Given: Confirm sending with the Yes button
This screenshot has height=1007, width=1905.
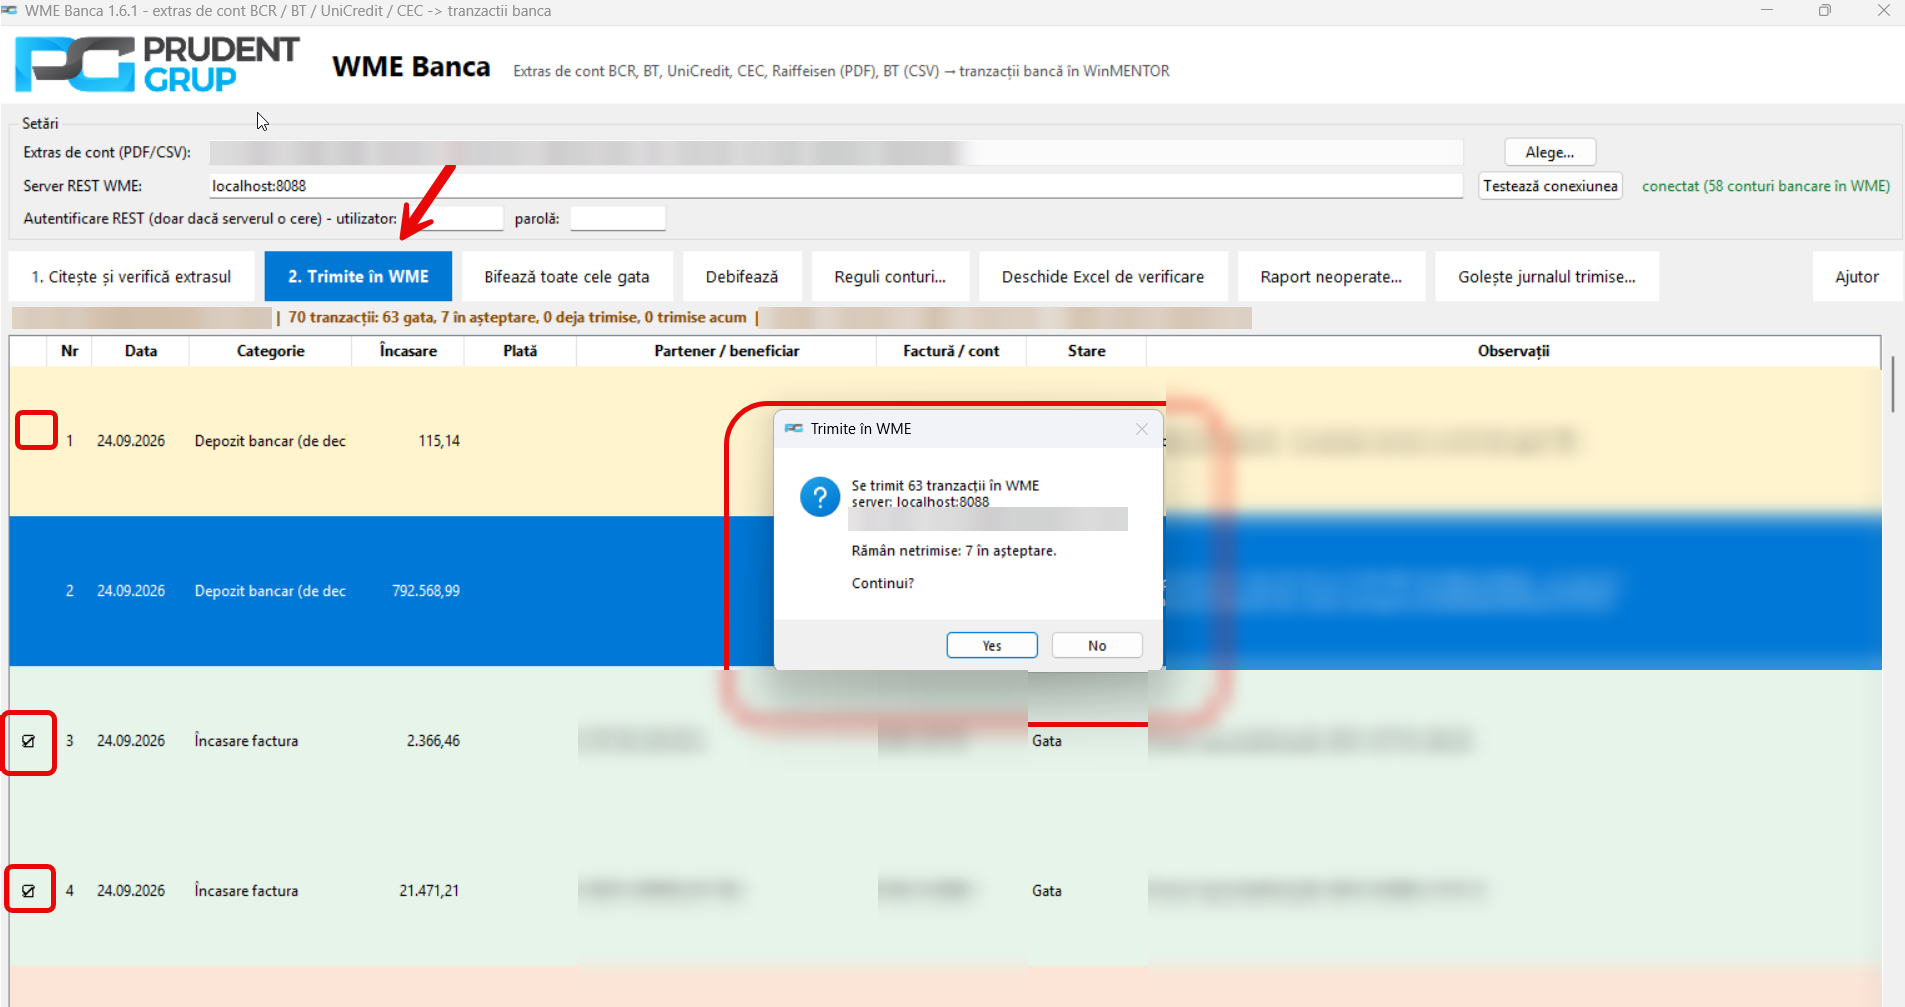Looking at the screenshot, I should pos(992,646).
